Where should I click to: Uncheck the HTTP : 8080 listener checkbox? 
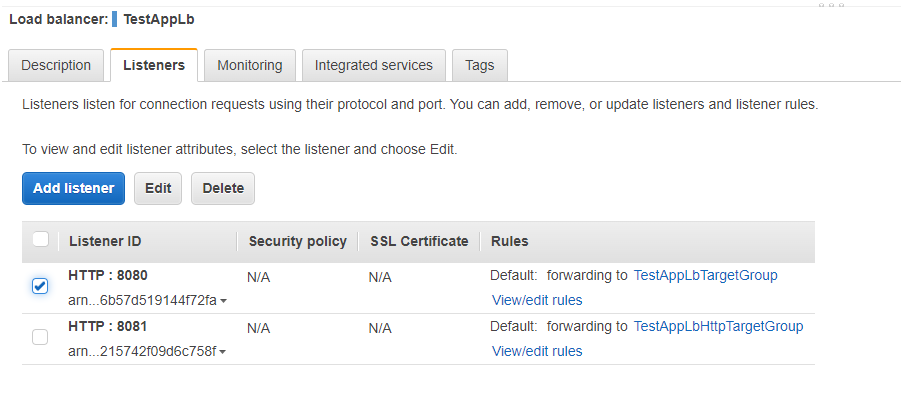click(x=40, y=286)
